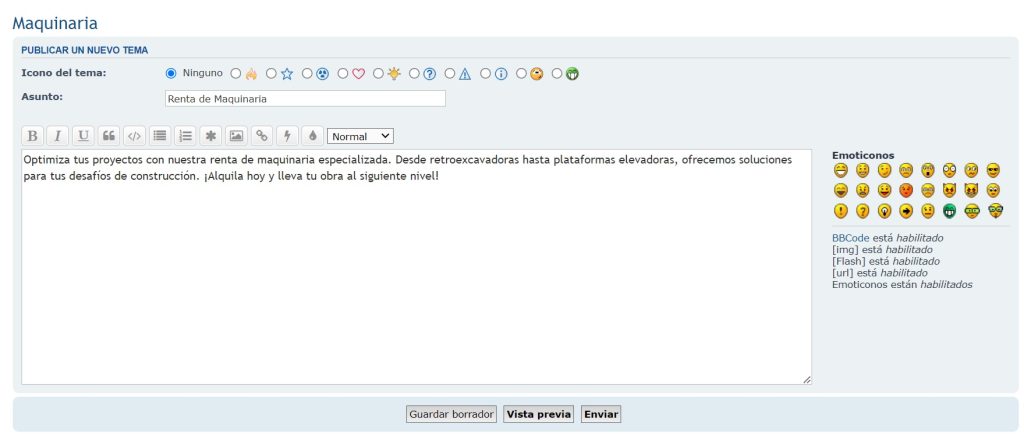The height and width of the screenshot is (434, 1024).
Task: Click the Vista previa button
Action: point(538,414)
